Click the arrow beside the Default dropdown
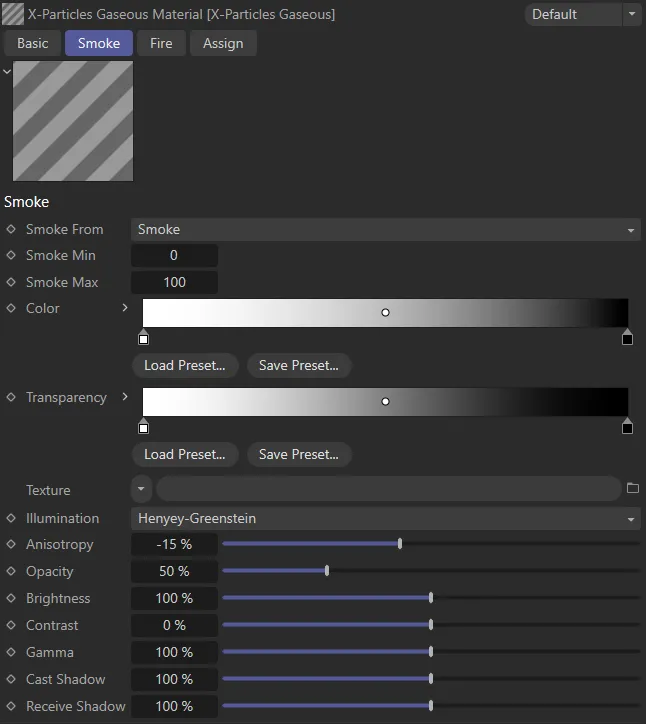Screen dimensions: 646x724 (632, 14)
